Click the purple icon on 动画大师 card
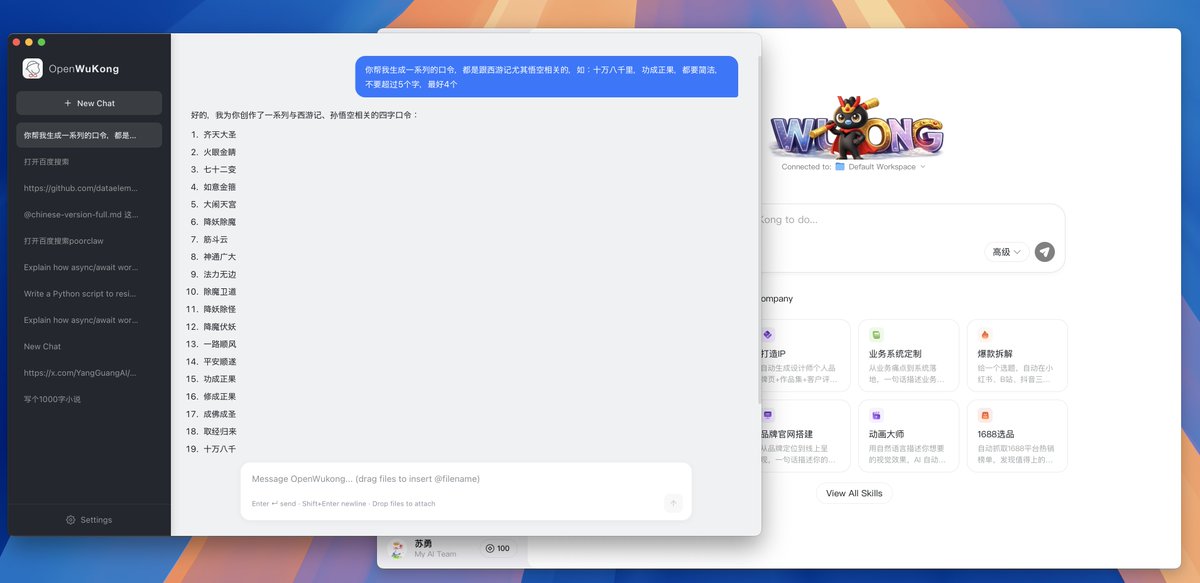1200x583 pixels. pyautogui.click(x=876, y=415)
